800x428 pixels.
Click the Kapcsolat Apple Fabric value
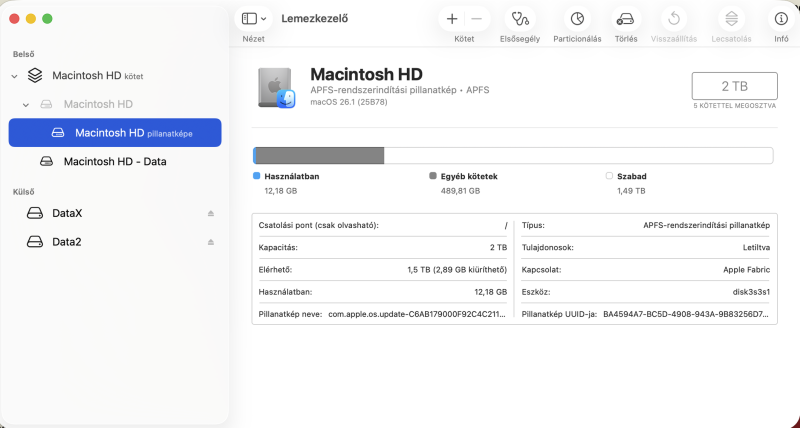[746, 270]
